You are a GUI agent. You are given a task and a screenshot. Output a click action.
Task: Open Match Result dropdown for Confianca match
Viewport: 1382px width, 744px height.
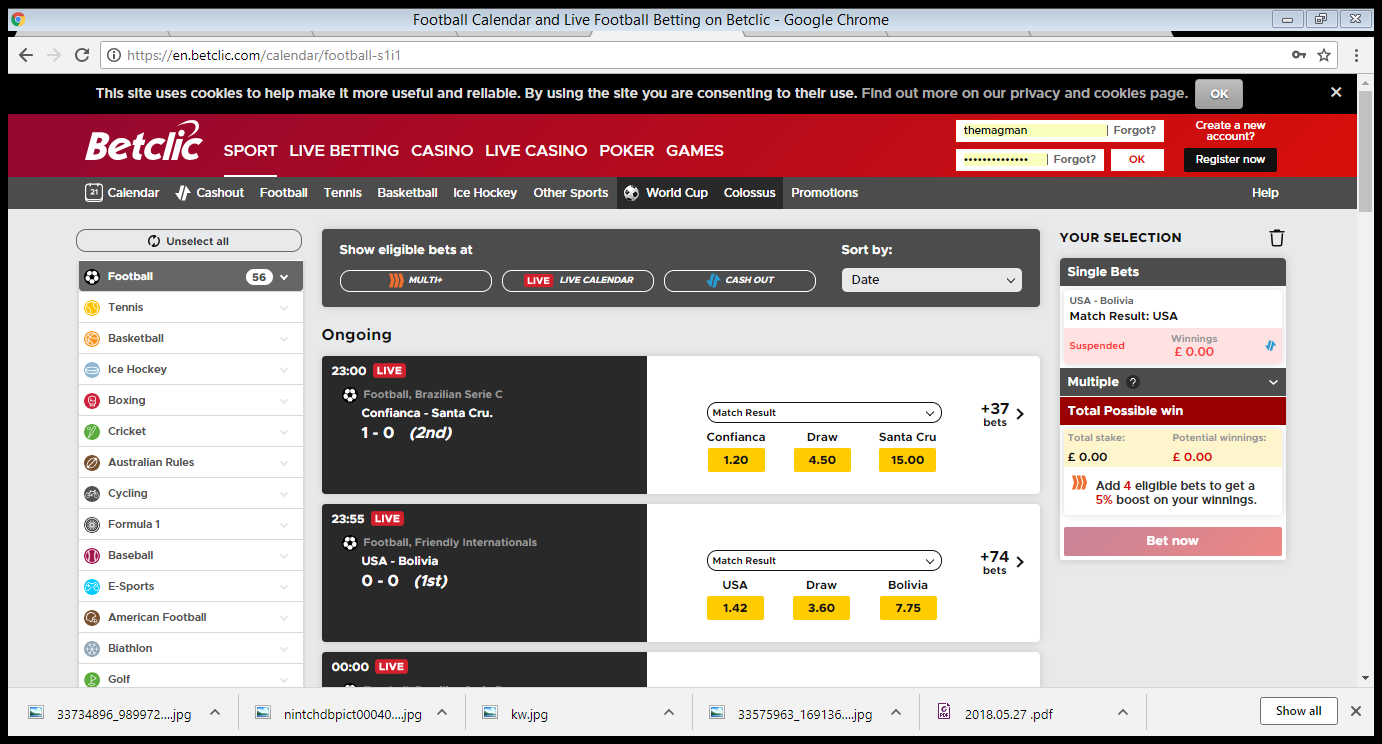tap(824, 412)
